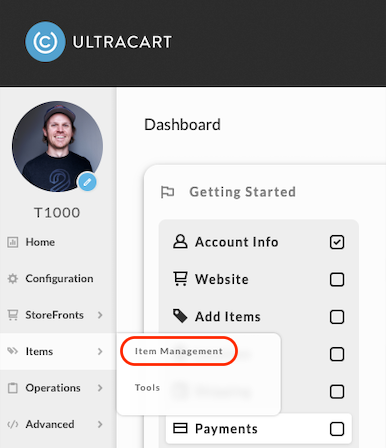Screen dimensions: 386x448
Task: Check the Add Items checkbox
Action: tap(337, 317)
